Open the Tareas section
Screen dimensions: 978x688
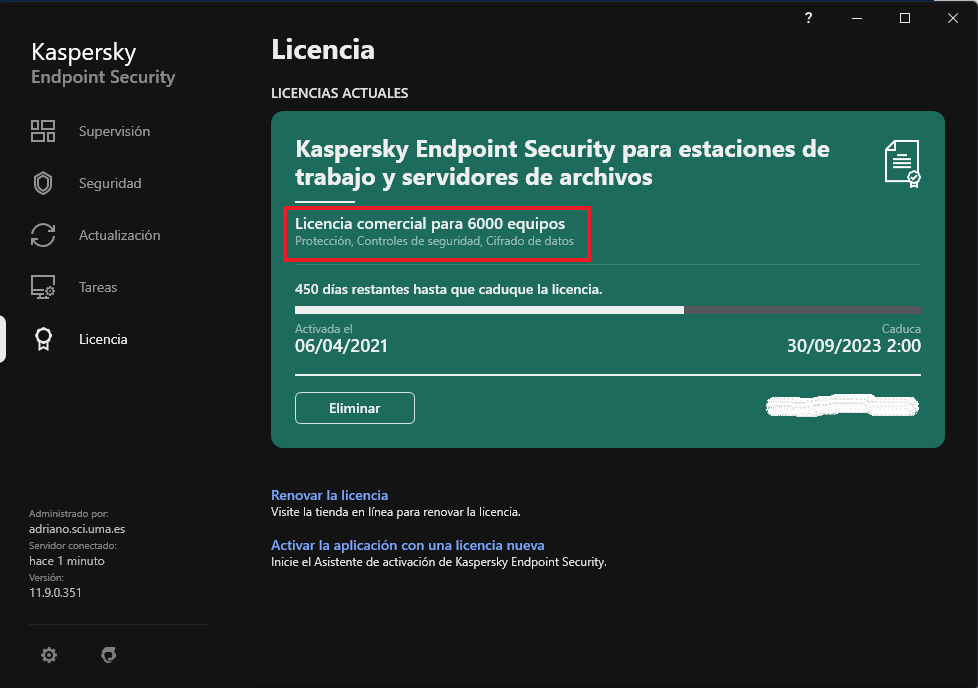(98, 288)
